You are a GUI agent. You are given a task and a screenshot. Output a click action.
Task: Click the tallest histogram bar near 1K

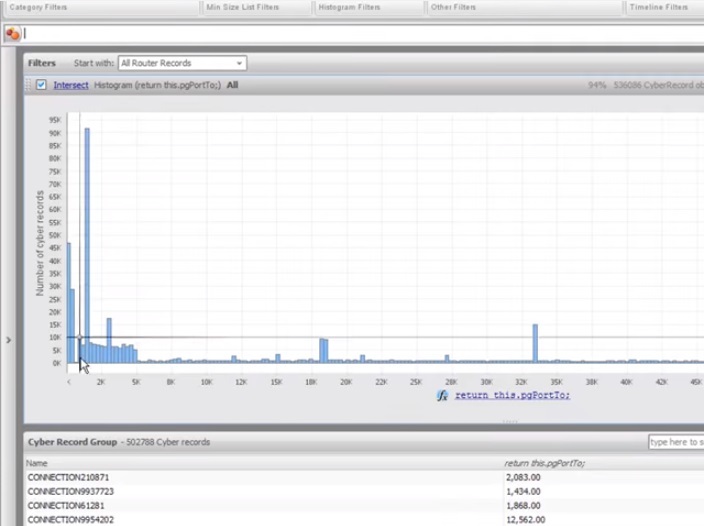87,245
